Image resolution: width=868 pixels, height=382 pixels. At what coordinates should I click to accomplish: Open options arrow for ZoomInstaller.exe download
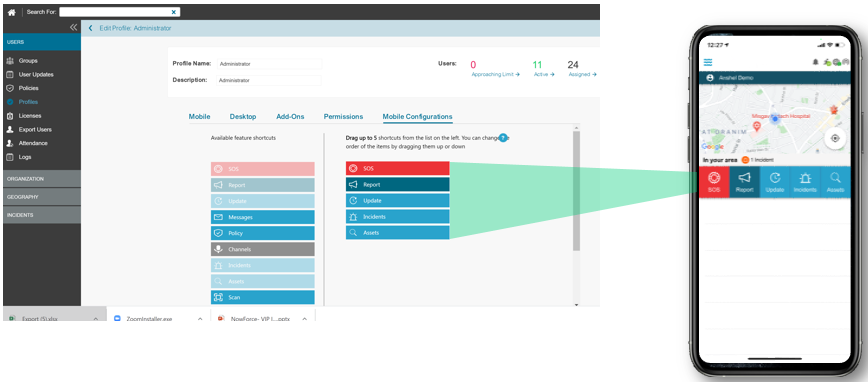(x=200, y=319)
